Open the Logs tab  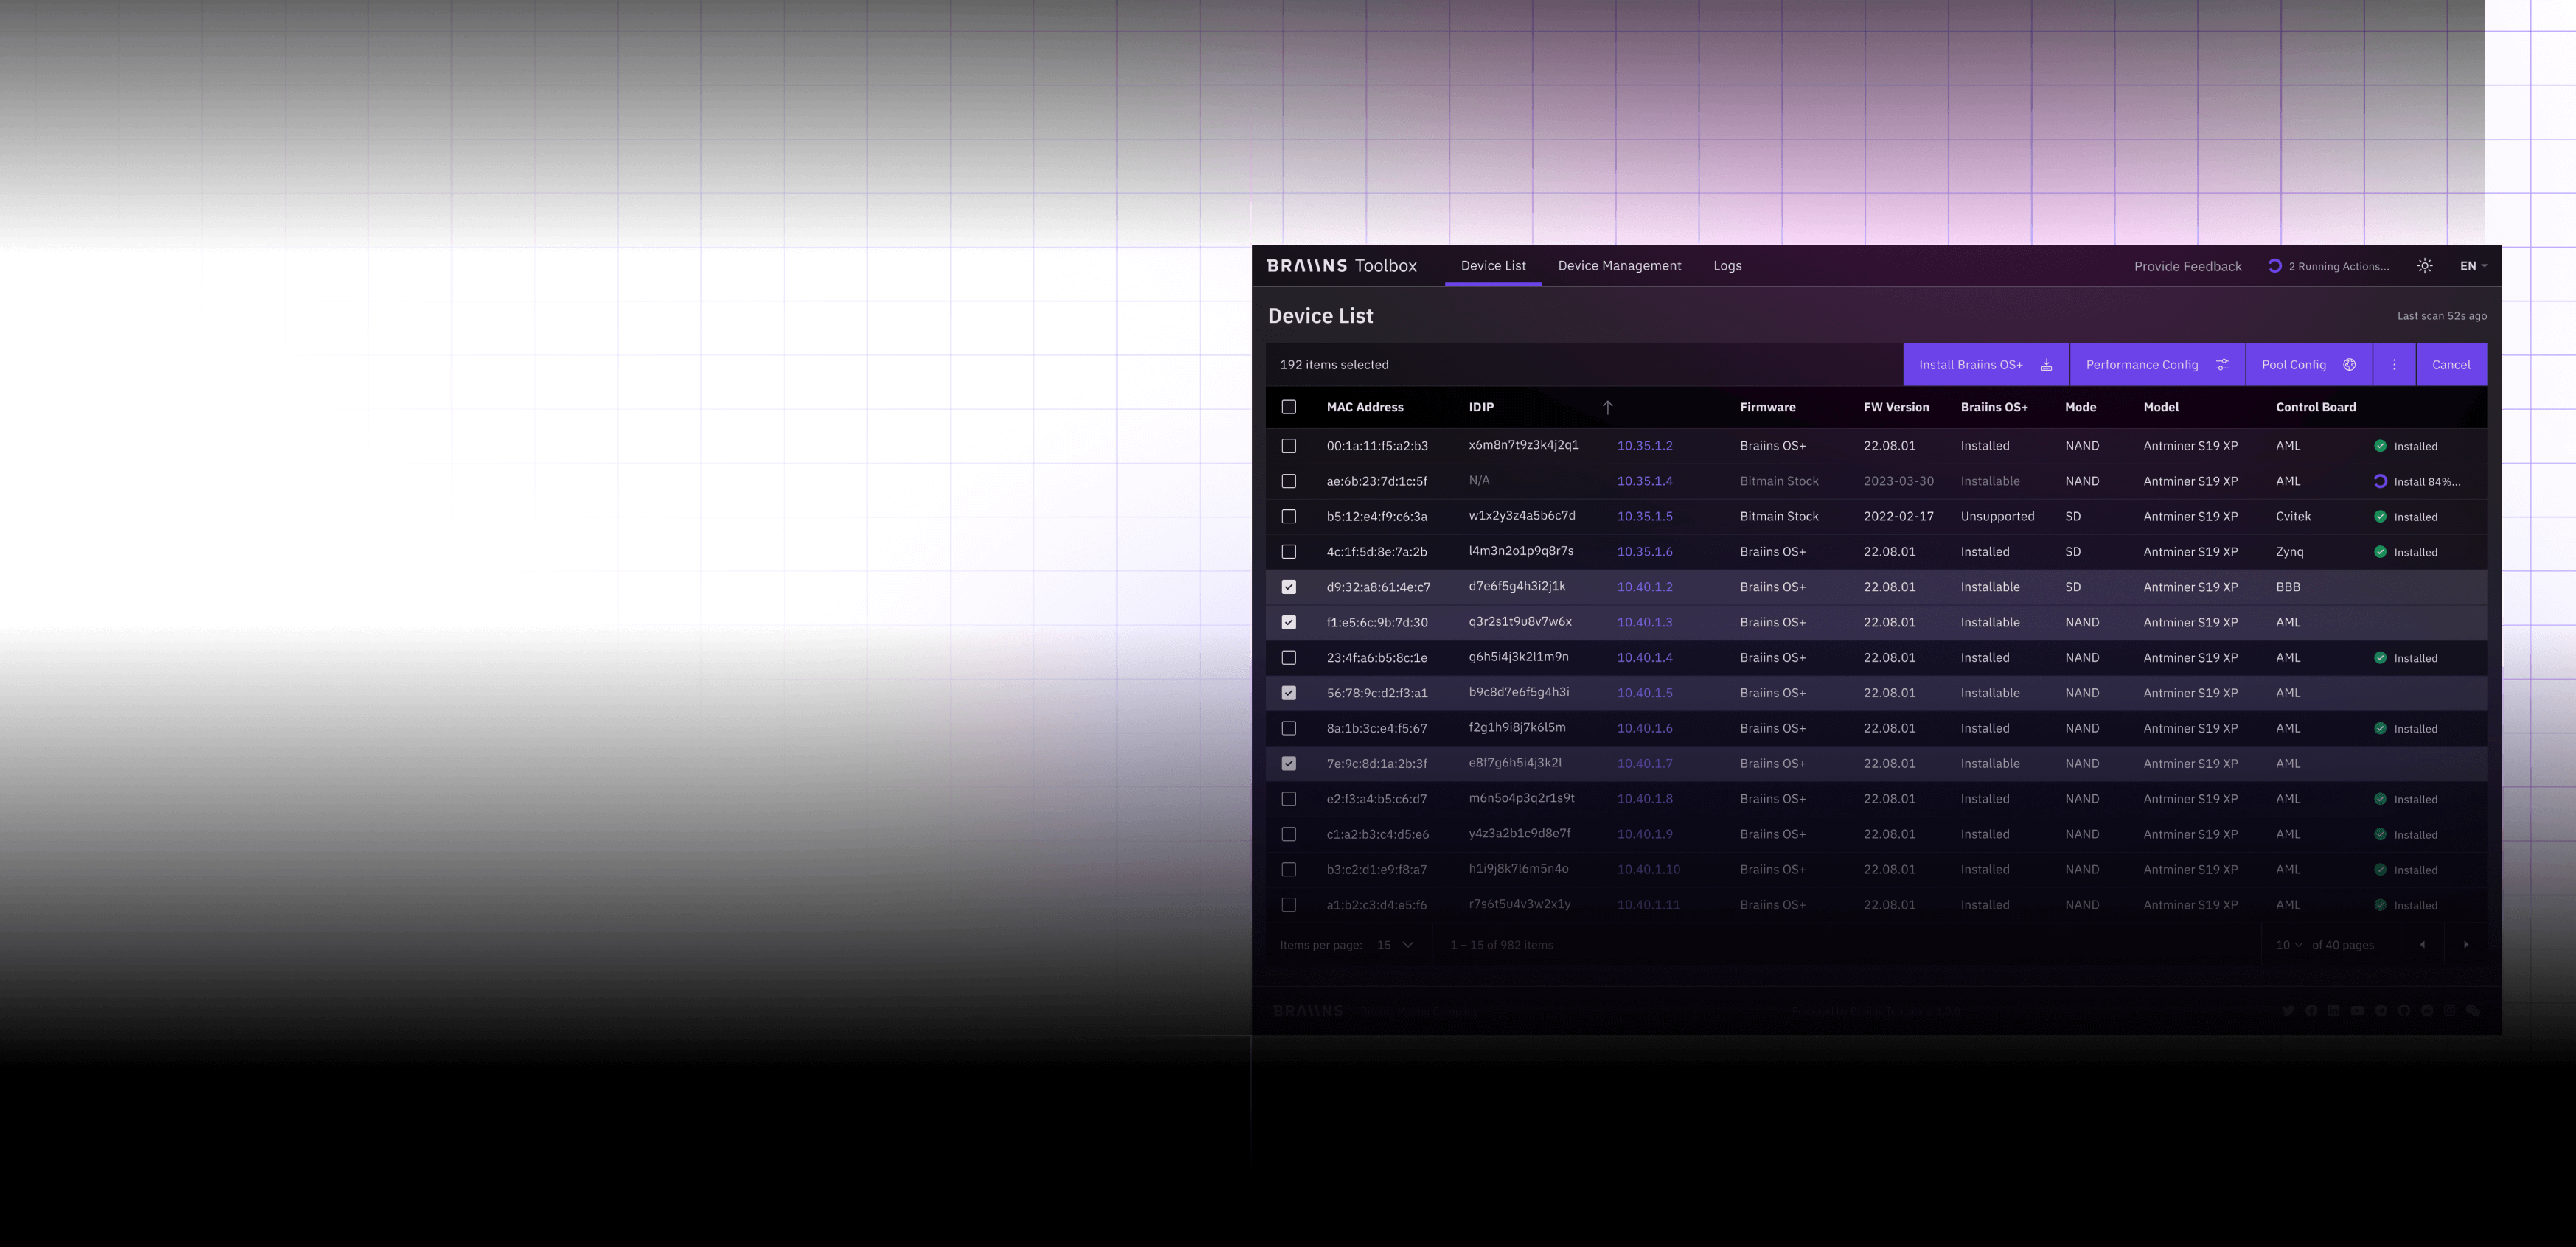1727,266
